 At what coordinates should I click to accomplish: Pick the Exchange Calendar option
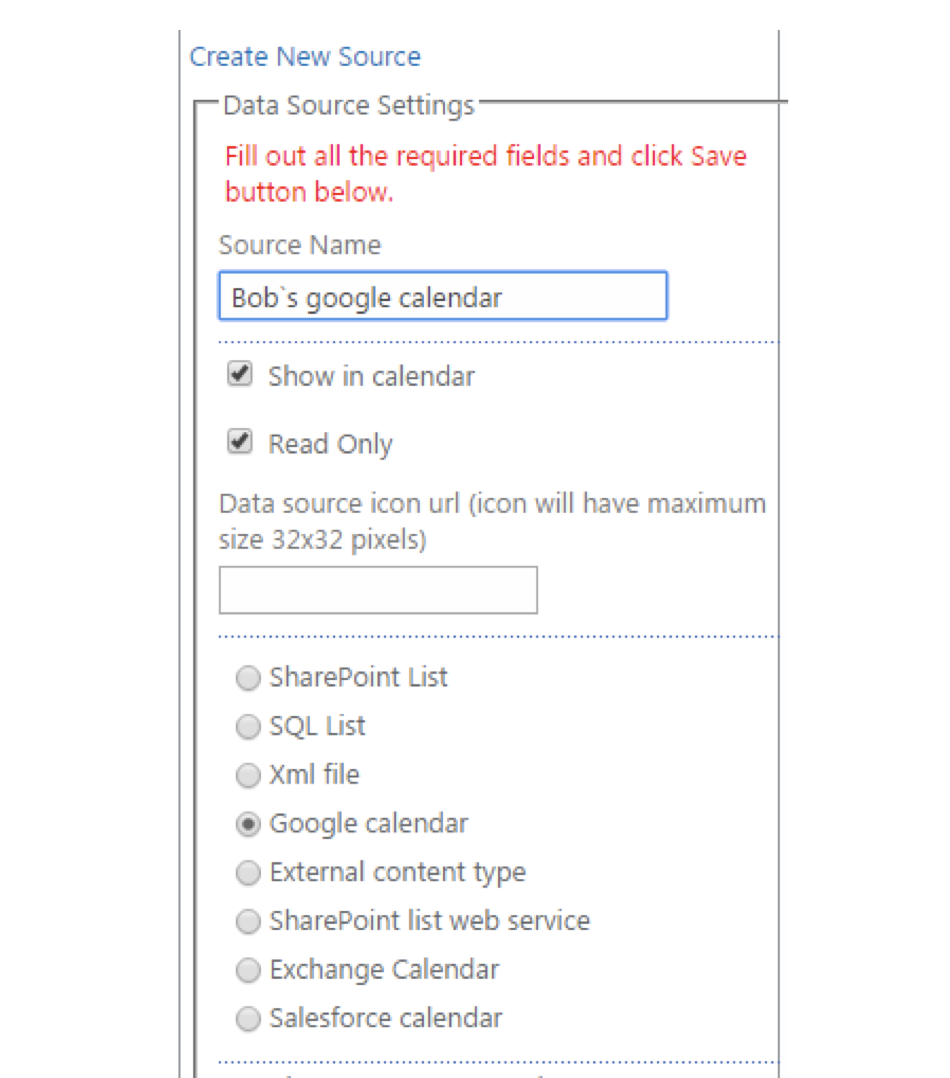tap(247, 970)
